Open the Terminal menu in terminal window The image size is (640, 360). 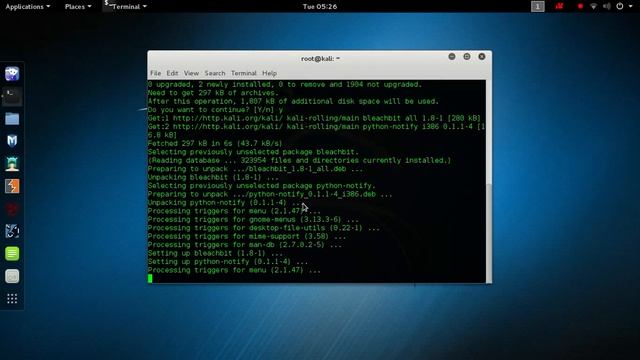(244, 73)
